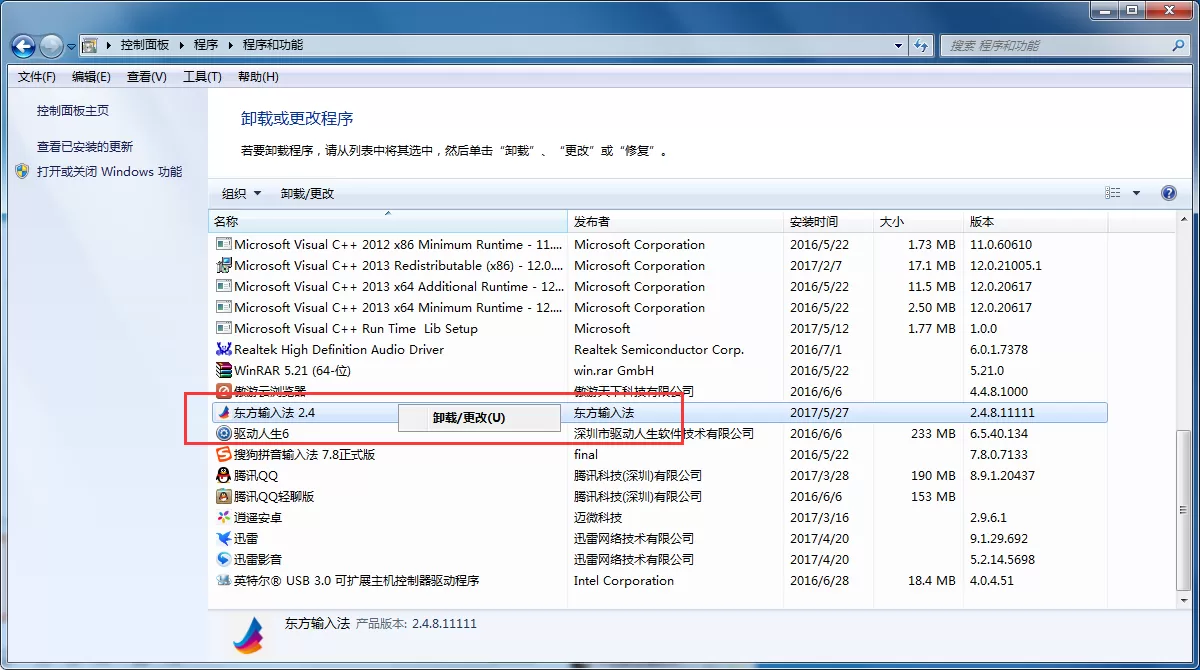Image resolution: width=1200 pixels, height=670 pixels.
Task: Open the 控制面板主页 link
Action: [73, 111]
